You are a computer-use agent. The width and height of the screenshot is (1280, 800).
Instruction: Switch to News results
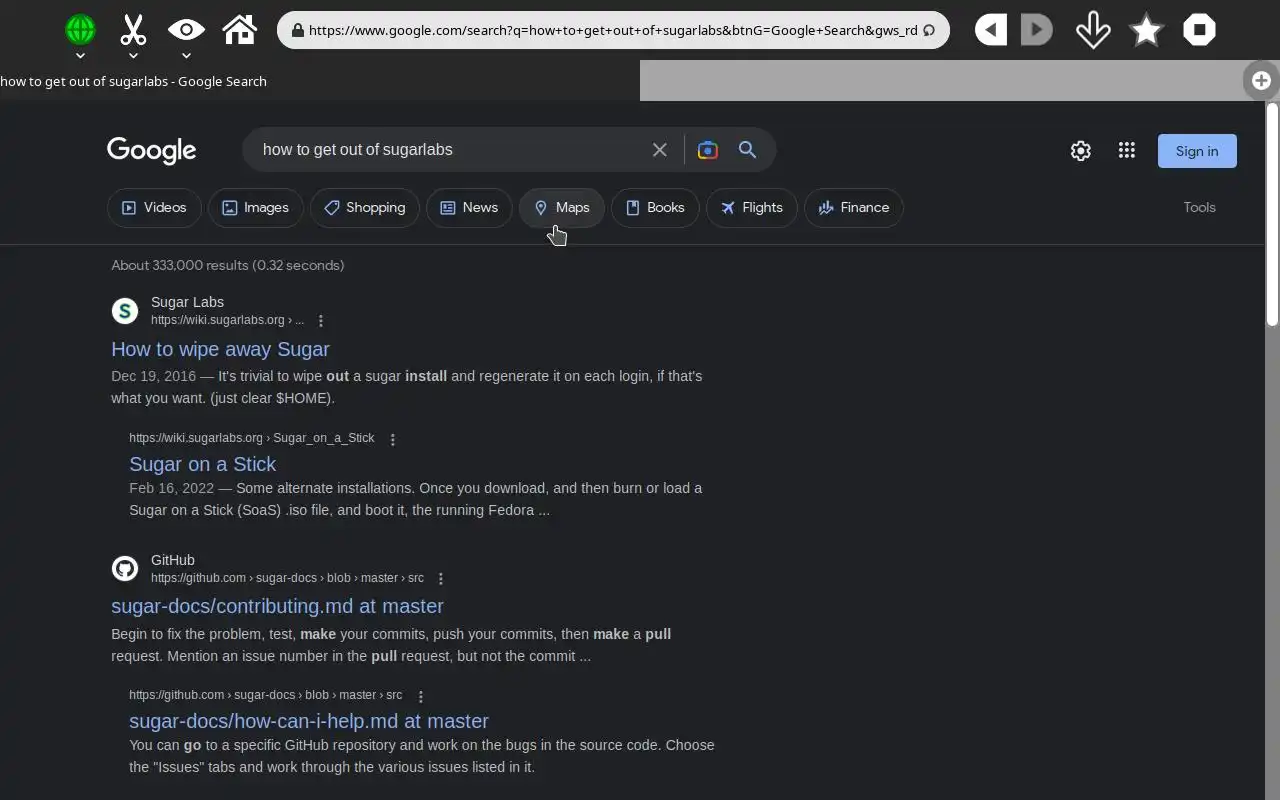469,208
